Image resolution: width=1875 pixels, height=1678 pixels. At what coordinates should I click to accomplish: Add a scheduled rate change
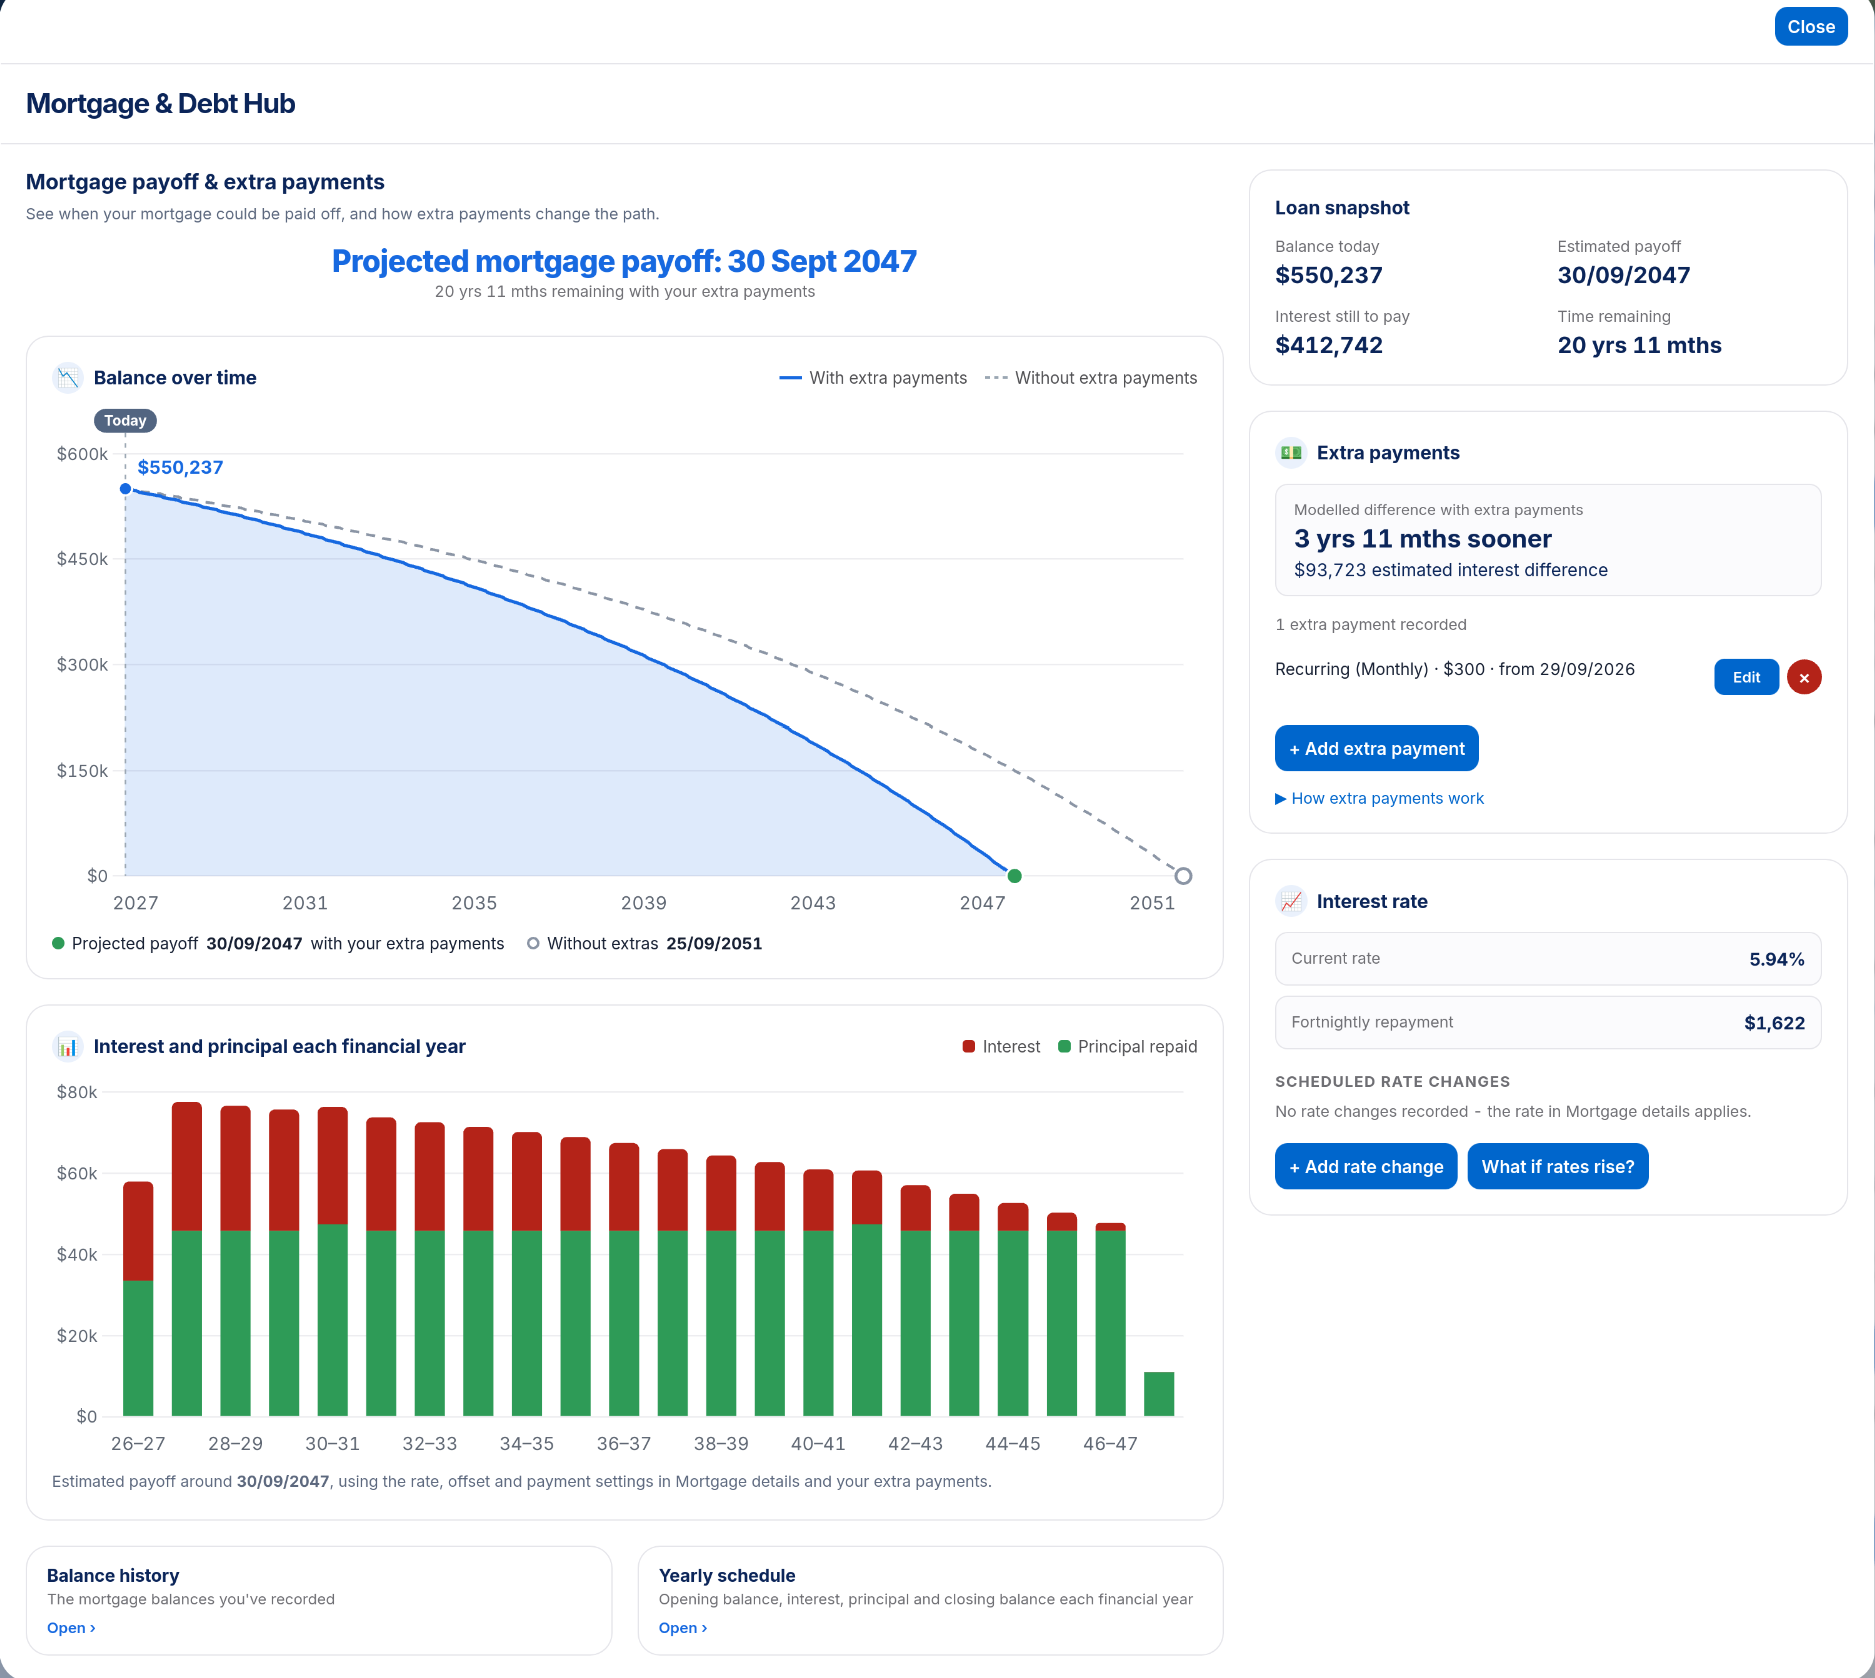pos(1365,1166)
